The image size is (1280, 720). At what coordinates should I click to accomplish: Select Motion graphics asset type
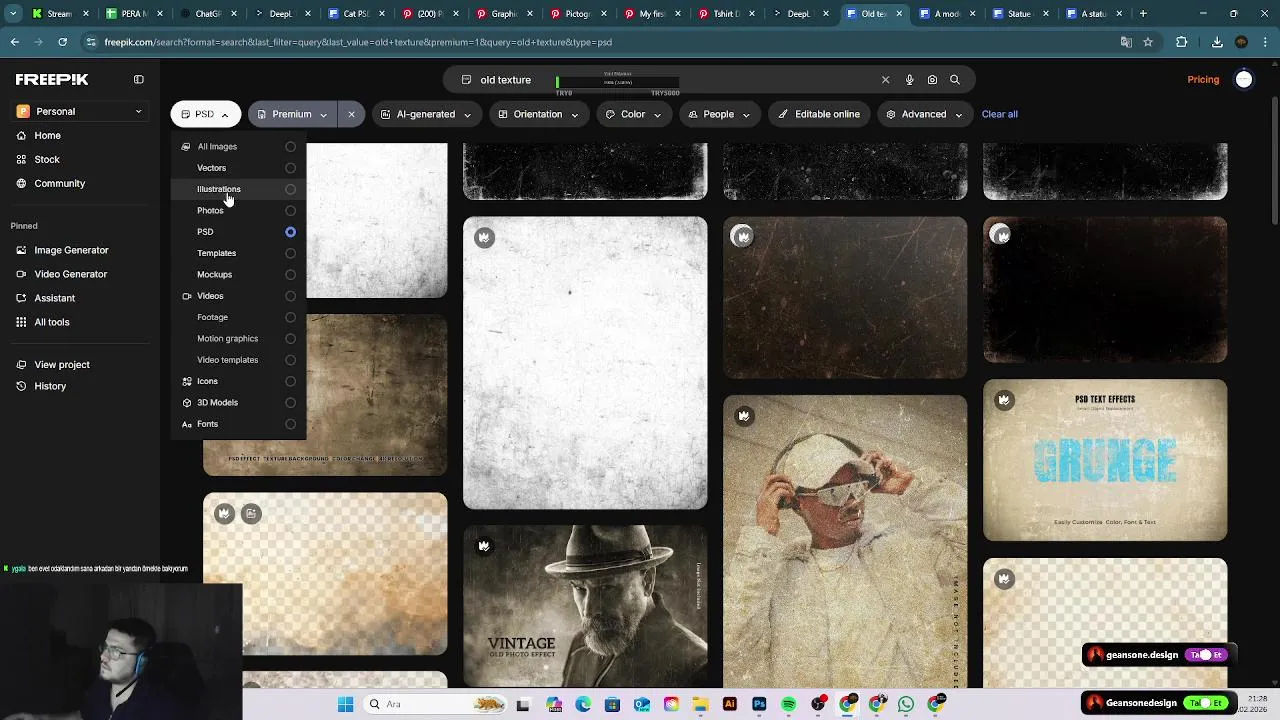click(238, 339)
